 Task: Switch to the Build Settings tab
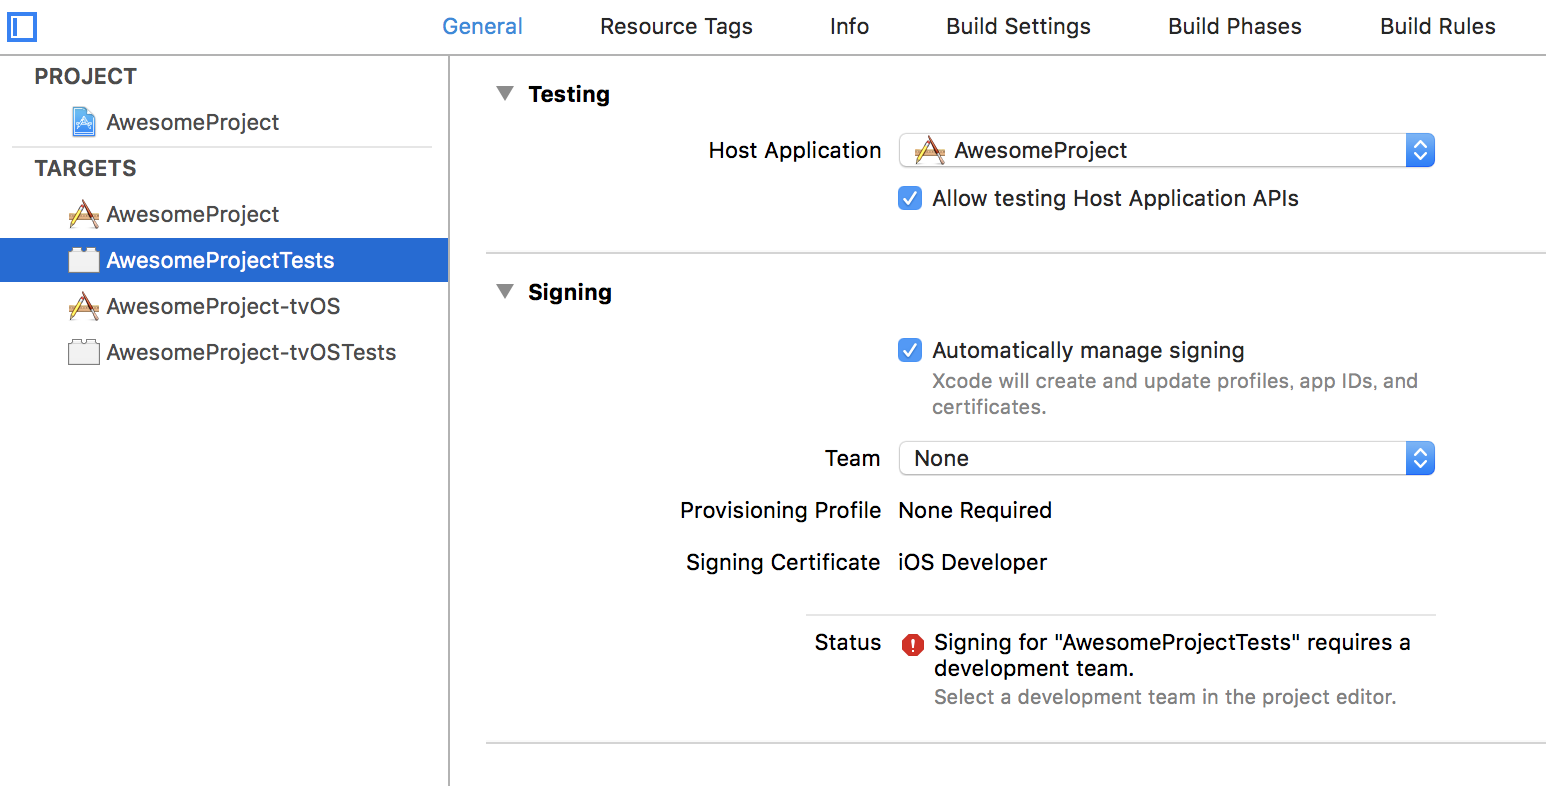[1018, 26]
